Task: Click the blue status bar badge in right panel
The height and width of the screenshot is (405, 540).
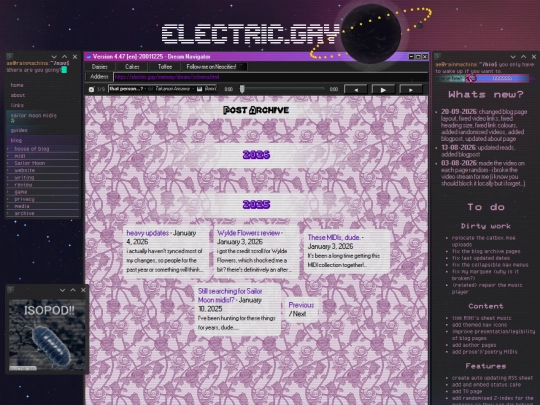Action: tap(502, 79)
